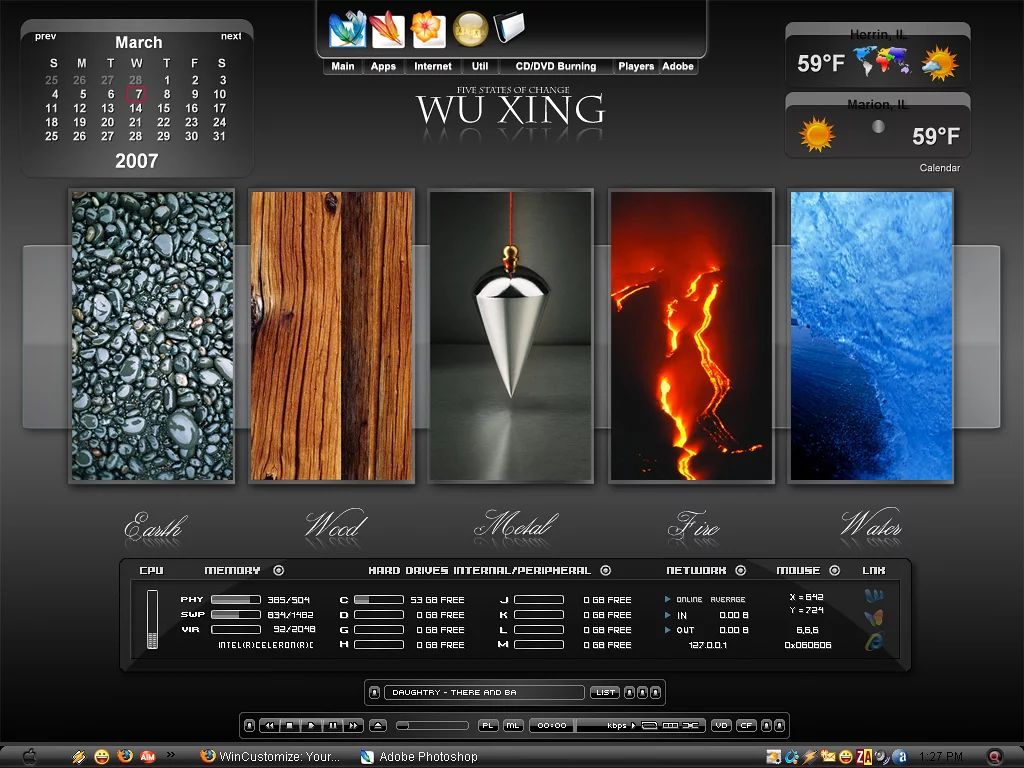Toggle the Network section radio button
This screenshot has width=1024, height=768.
tap(740, 571)
